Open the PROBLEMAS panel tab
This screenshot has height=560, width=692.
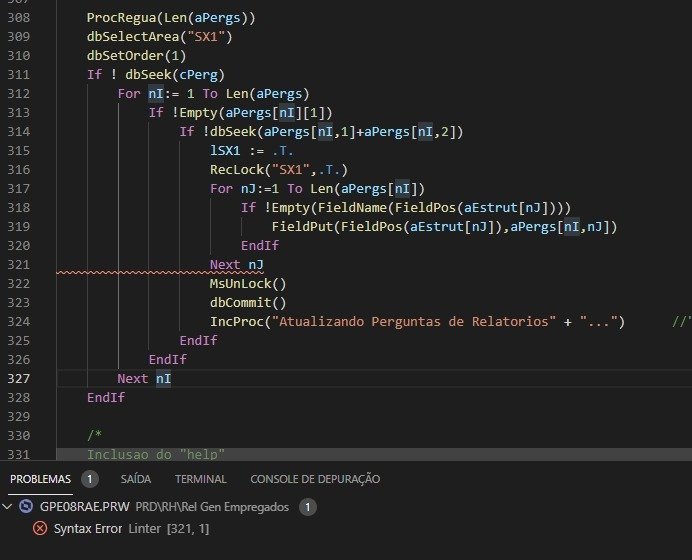pyautogui.click(x=40, y=479)
